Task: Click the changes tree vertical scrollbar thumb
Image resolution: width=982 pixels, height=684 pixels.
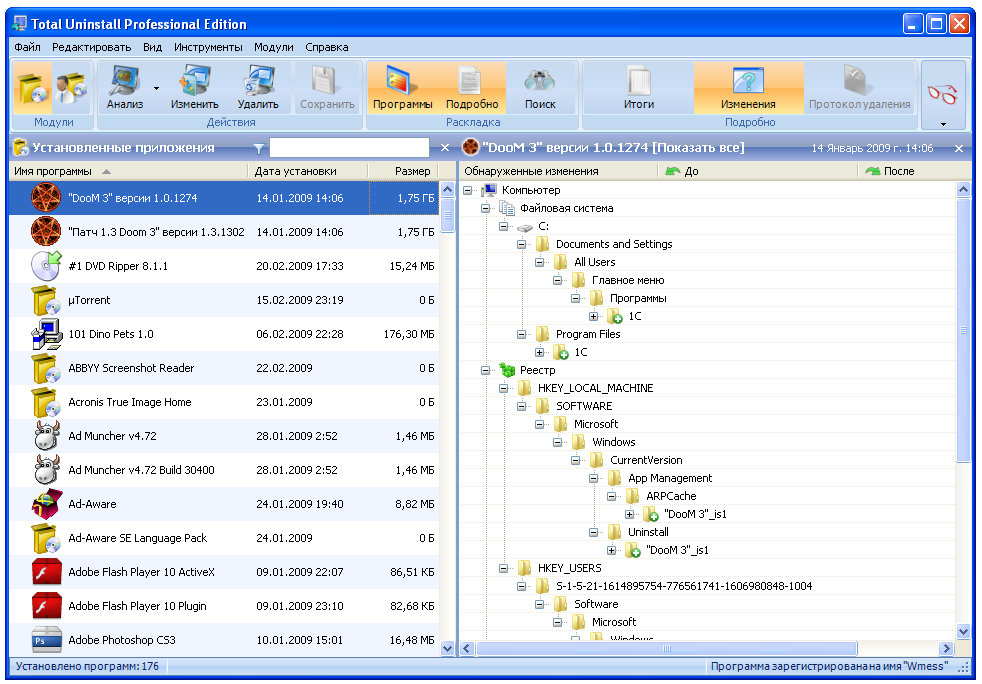Action: click(x=963, y=330)
